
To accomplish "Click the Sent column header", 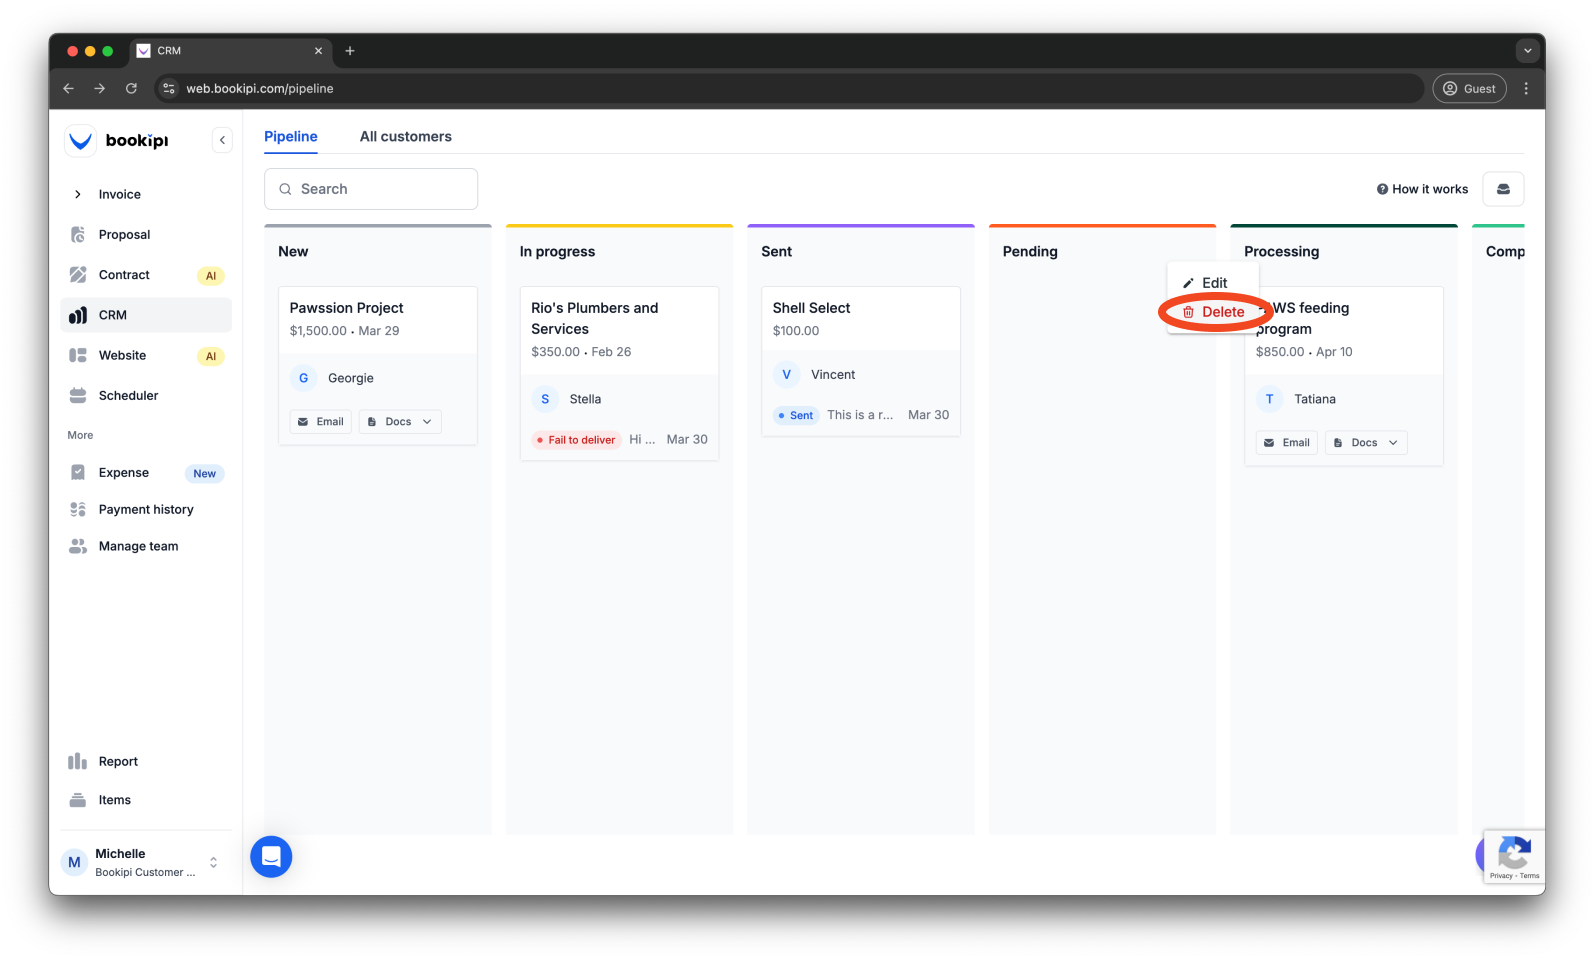I will tap(776, 251).
